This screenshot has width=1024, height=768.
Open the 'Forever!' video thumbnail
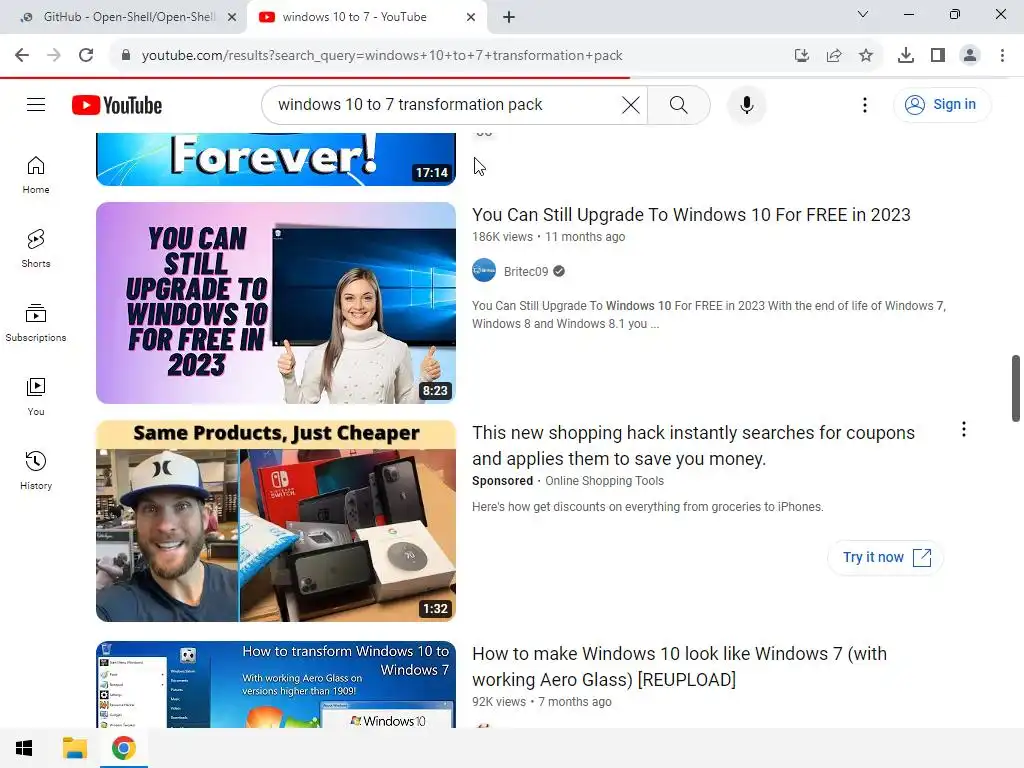276,159
